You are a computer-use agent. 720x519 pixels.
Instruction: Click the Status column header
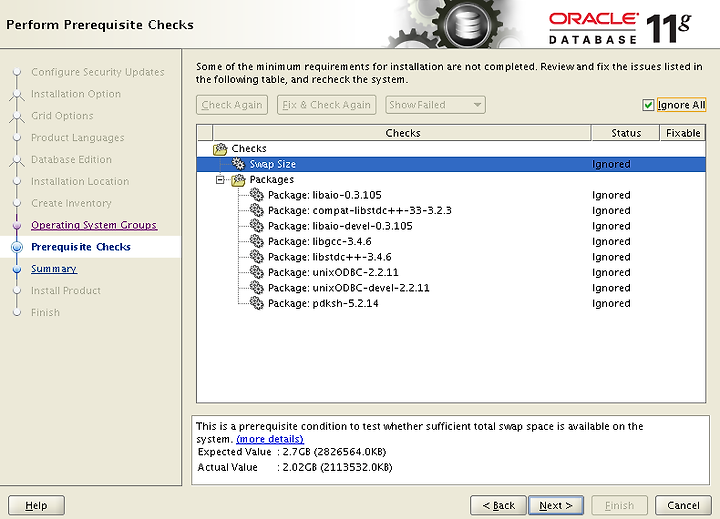tap(626, 133)
